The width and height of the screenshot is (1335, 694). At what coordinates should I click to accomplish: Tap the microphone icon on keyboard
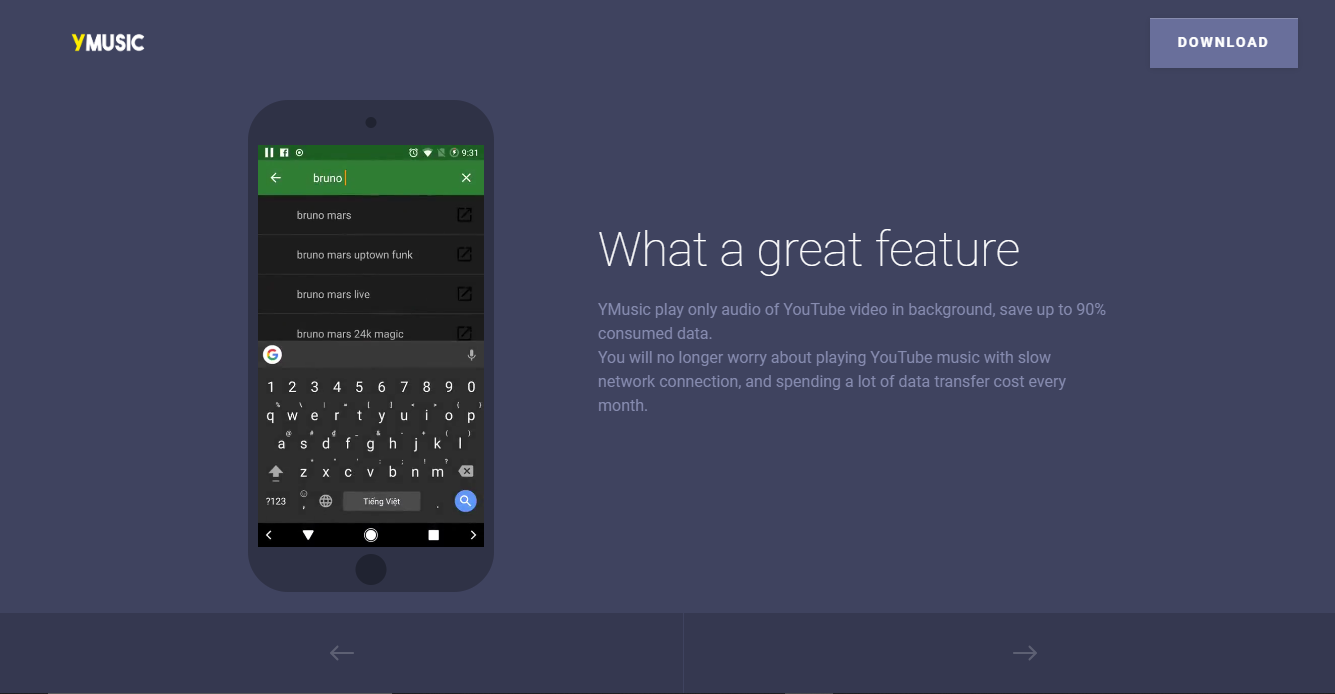coord(471,356)
